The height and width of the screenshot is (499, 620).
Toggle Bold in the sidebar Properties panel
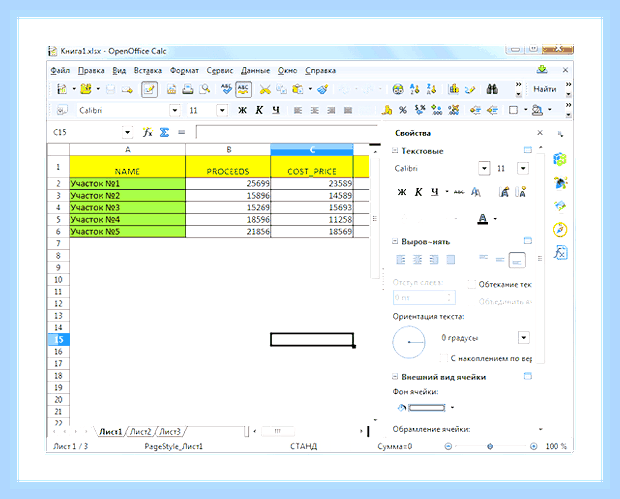coord(402,192)
